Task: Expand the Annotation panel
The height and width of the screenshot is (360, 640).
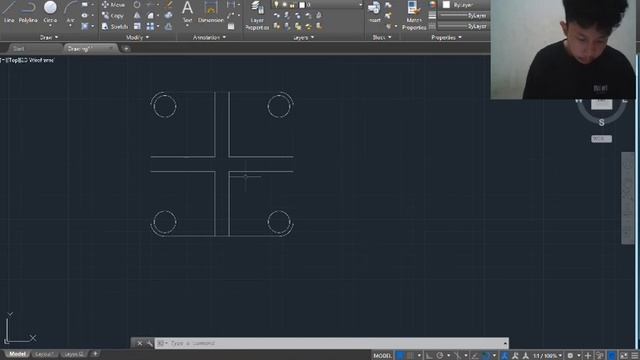Action: (x=209, y=37)
